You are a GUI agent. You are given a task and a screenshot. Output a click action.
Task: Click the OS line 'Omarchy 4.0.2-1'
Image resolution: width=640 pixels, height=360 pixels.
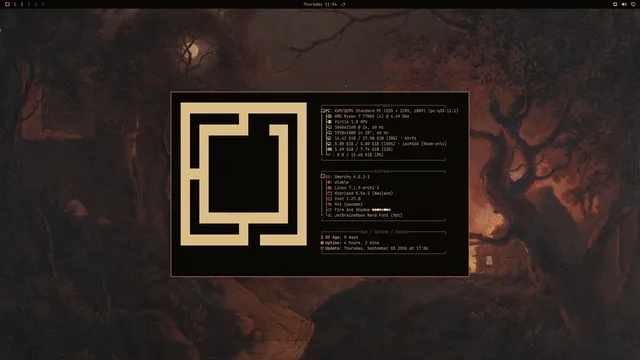(x=352, y=177)
